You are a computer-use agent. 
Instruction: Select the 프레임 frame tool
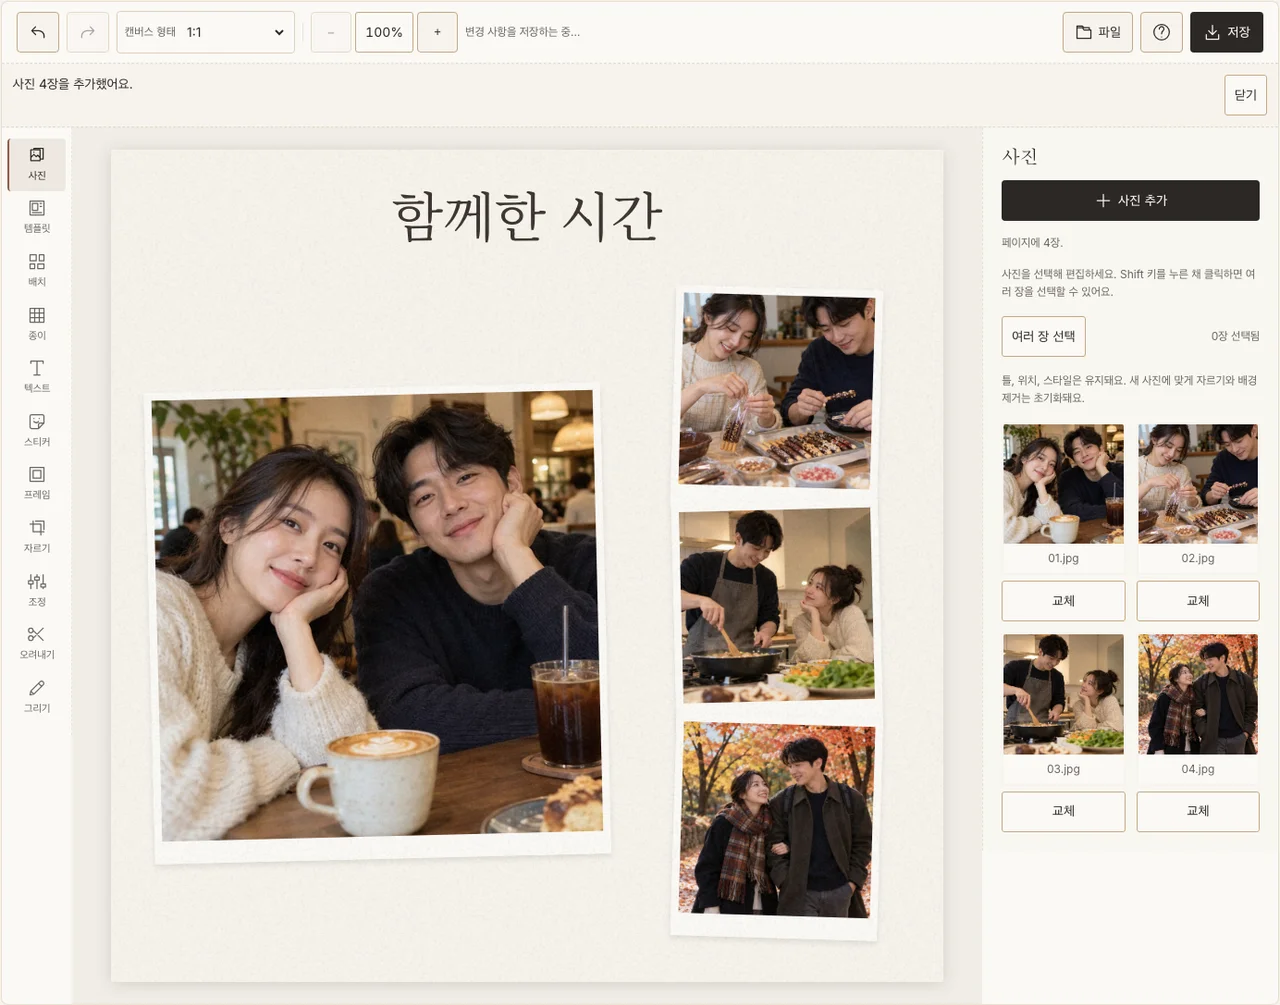point(37,483)
